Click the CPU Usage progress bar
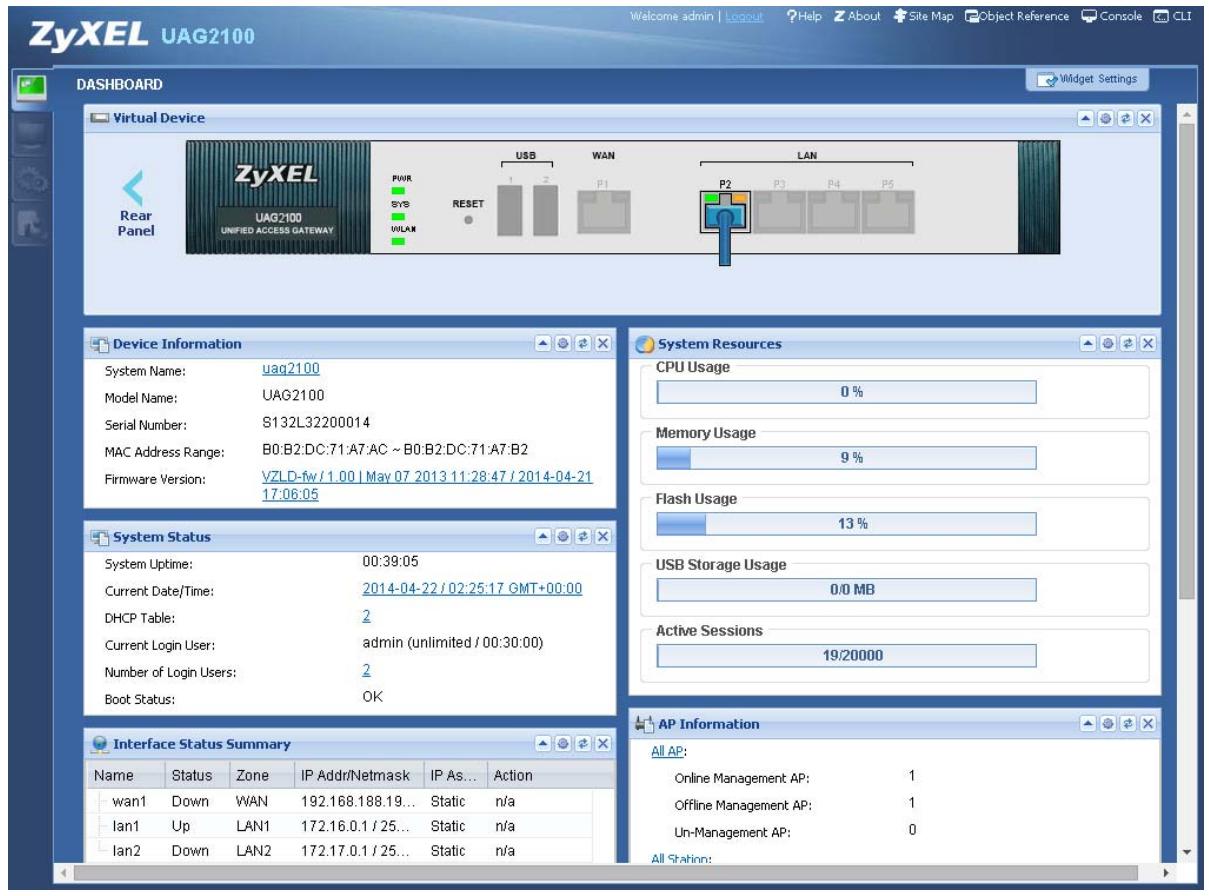1209x896 pixels. pos(846,392)
